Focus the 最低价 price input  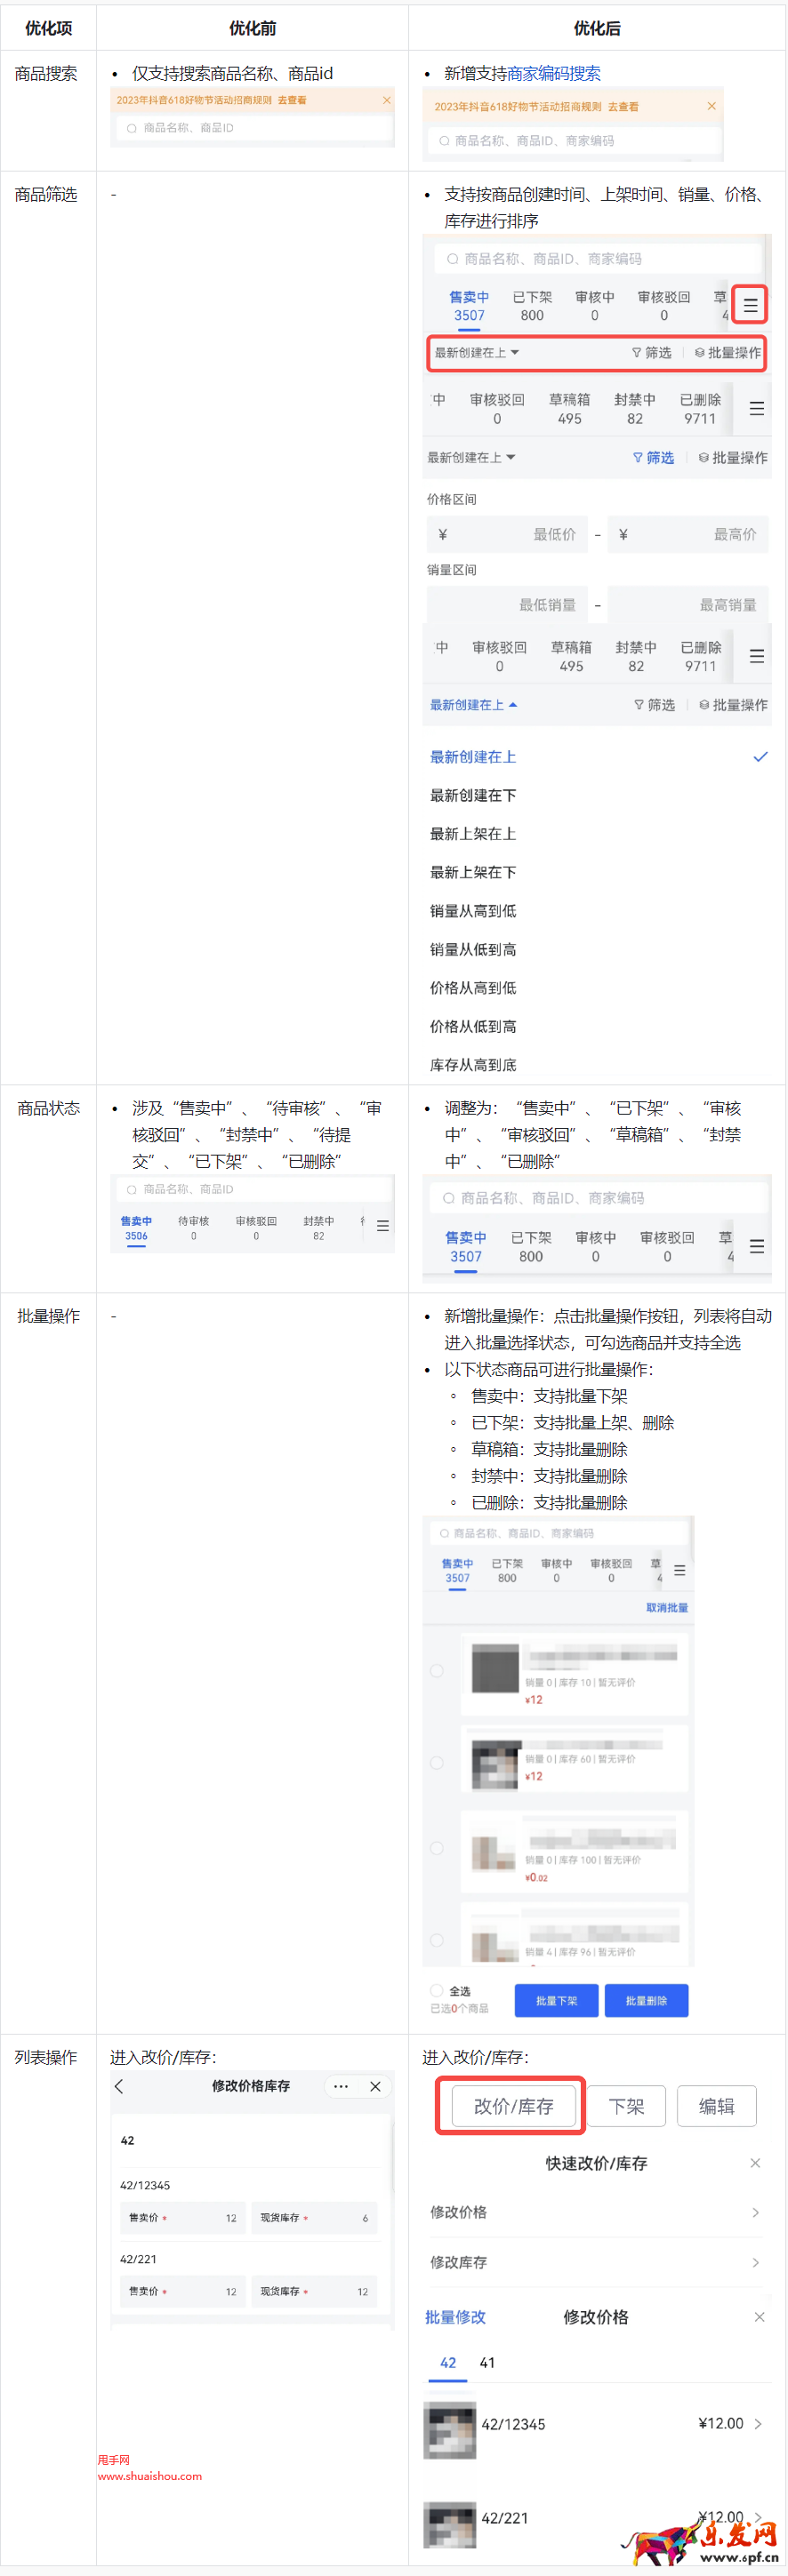coord(507,534)
